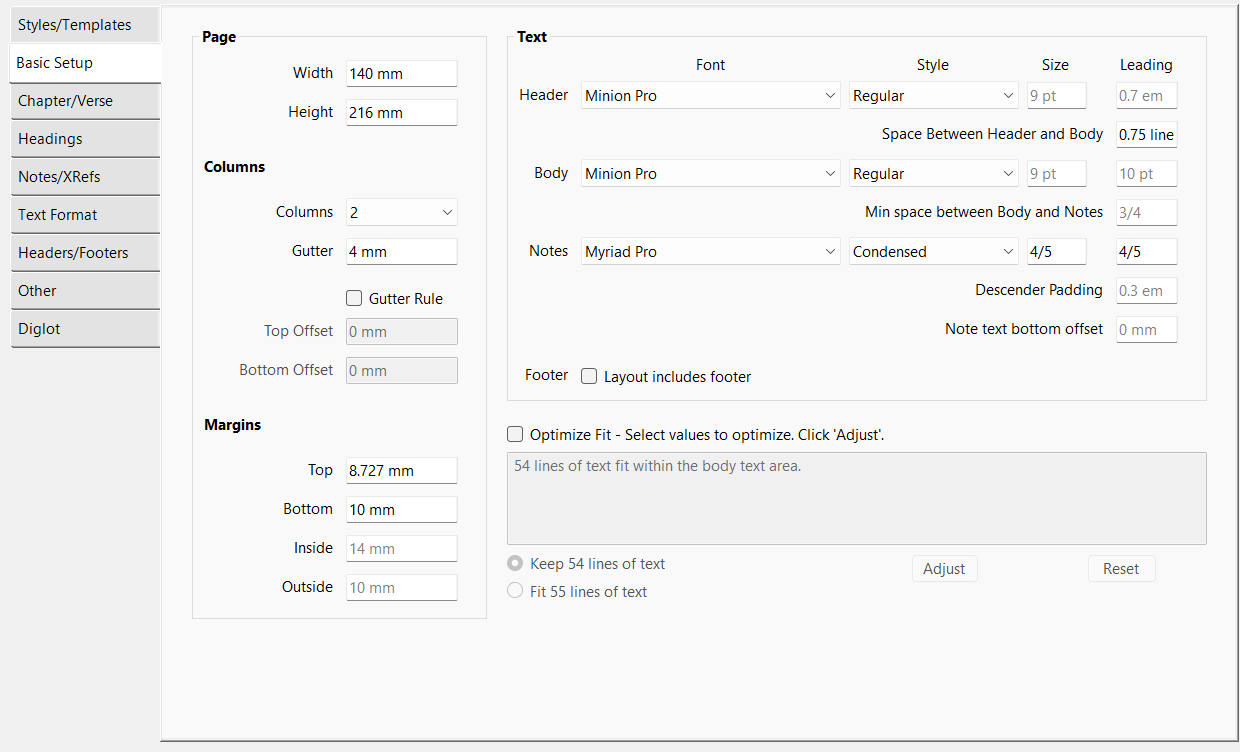Image resolution: width=1240 pixels, height=752 pixels.
Task: Enable the Optimize Fit checkbox
Action: click(515, 435)
